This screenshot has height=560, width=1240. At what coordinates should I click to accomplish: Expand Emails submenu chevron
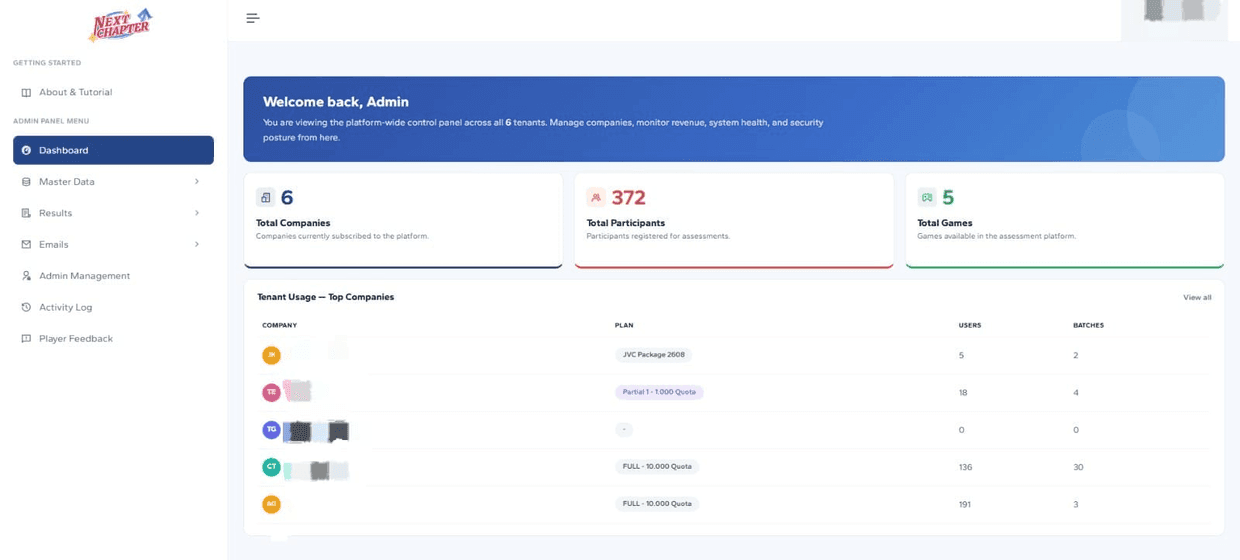(197, 244)
